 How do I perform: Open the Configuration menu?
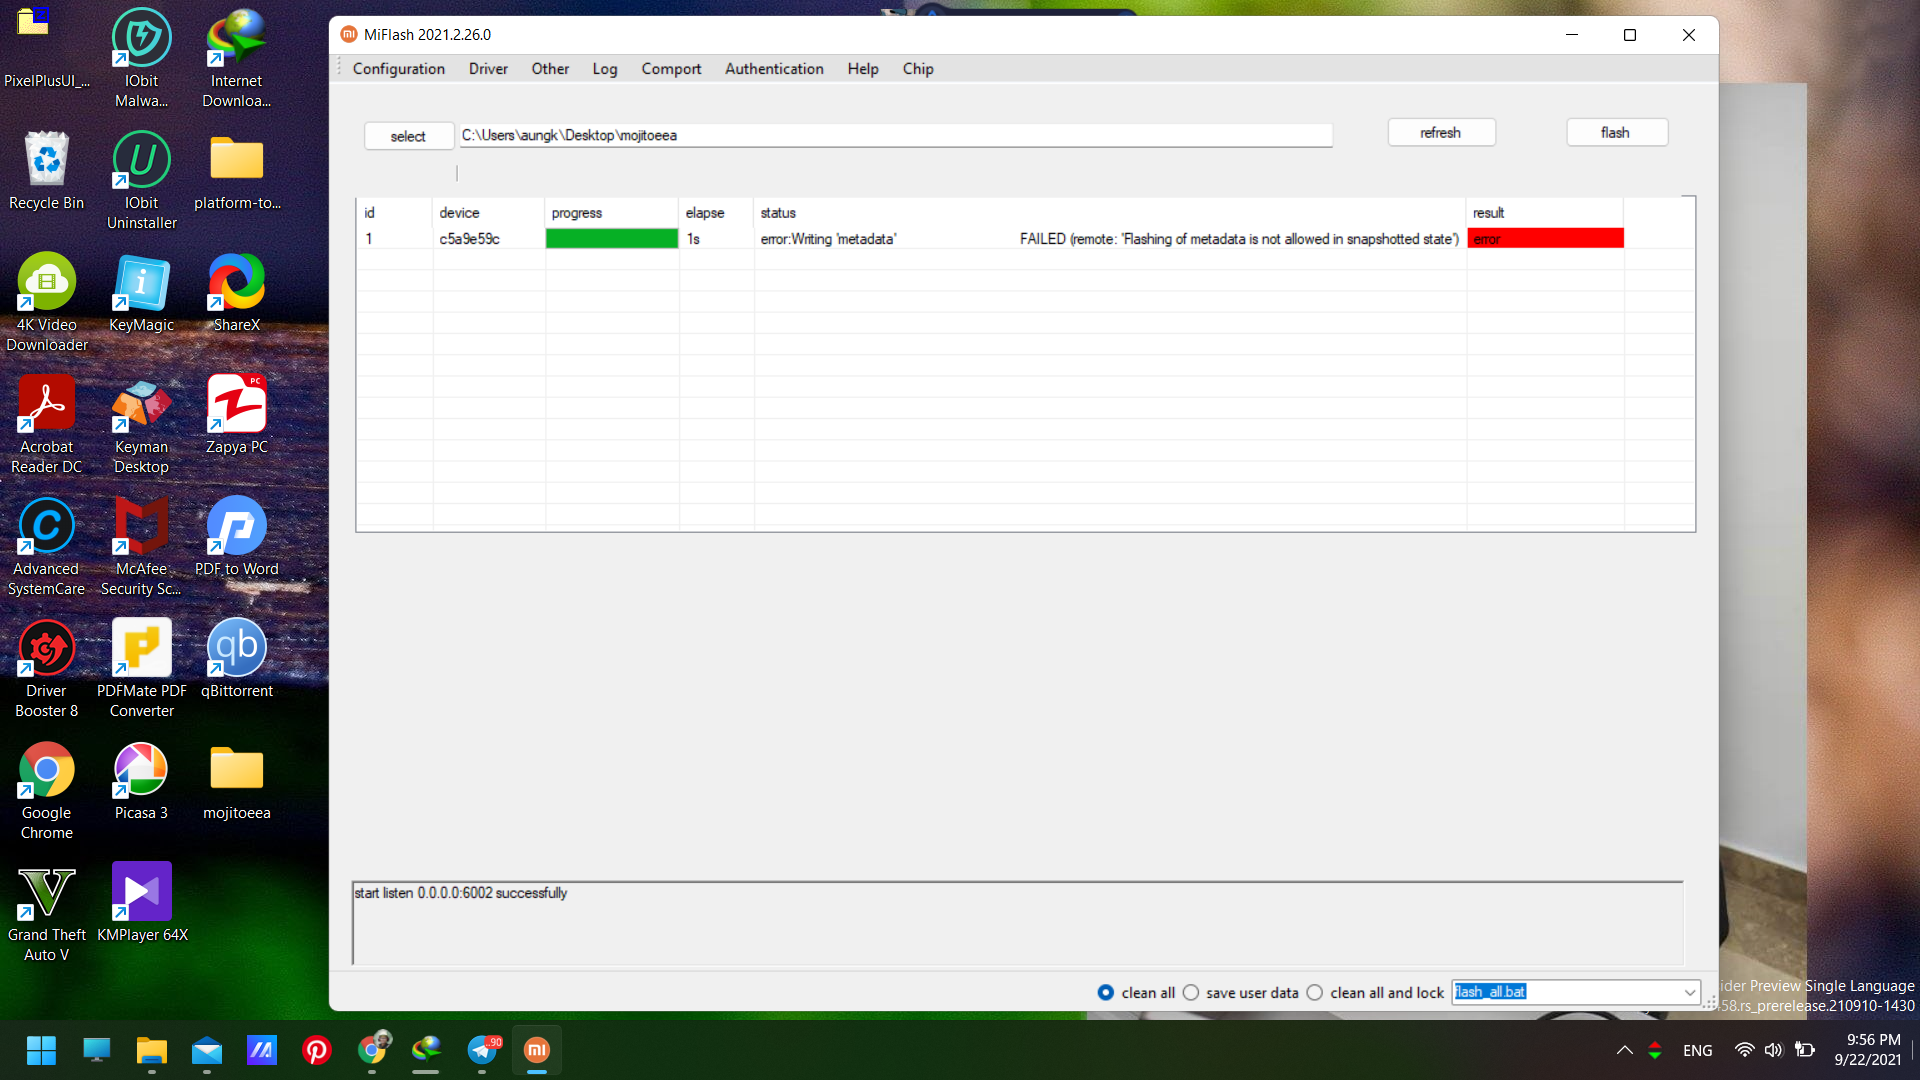coord(398,68)
